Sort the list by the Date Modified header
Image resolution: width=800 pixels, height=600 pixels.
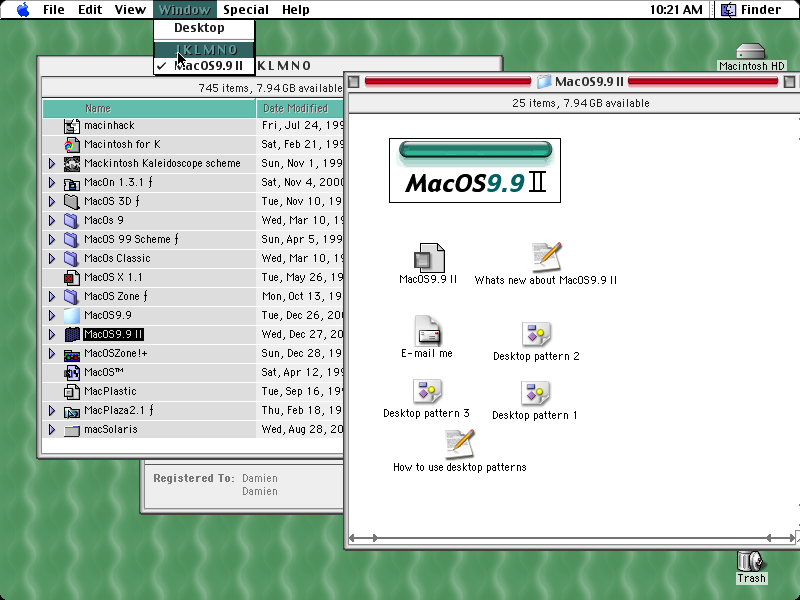click(300, 108)
